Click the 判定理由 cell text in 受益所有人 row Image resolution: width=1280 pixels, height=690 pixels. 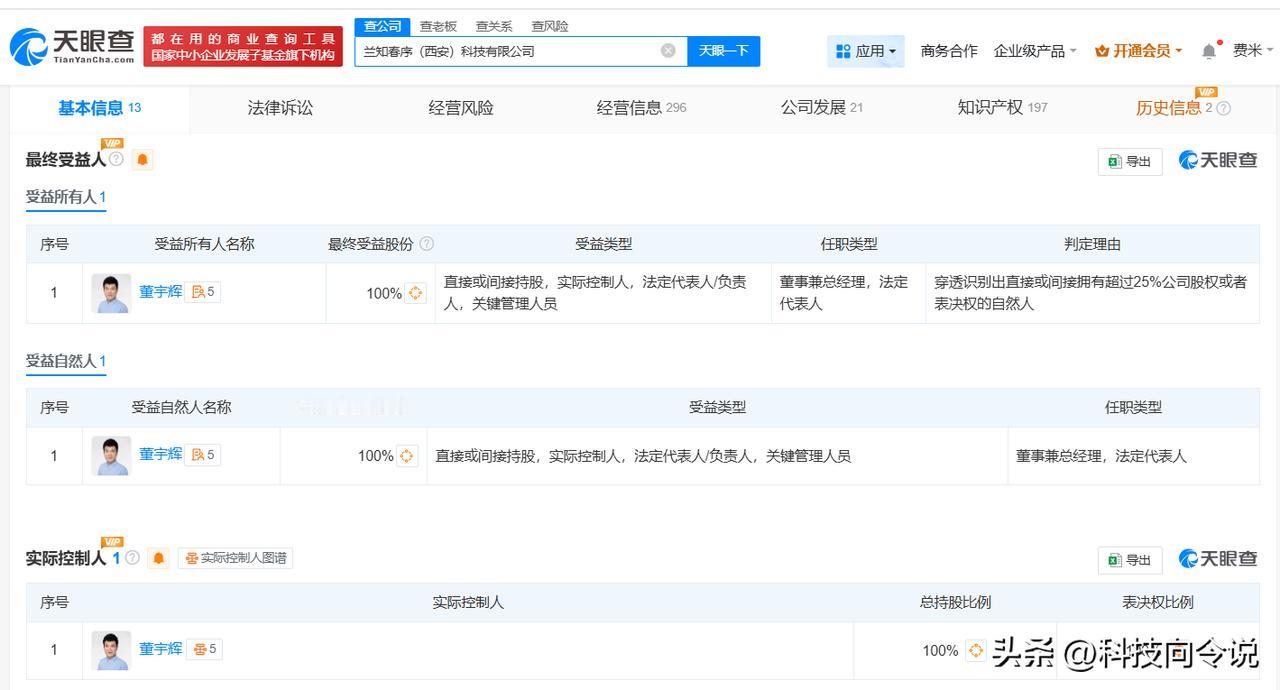click(x=1091, y=293)
